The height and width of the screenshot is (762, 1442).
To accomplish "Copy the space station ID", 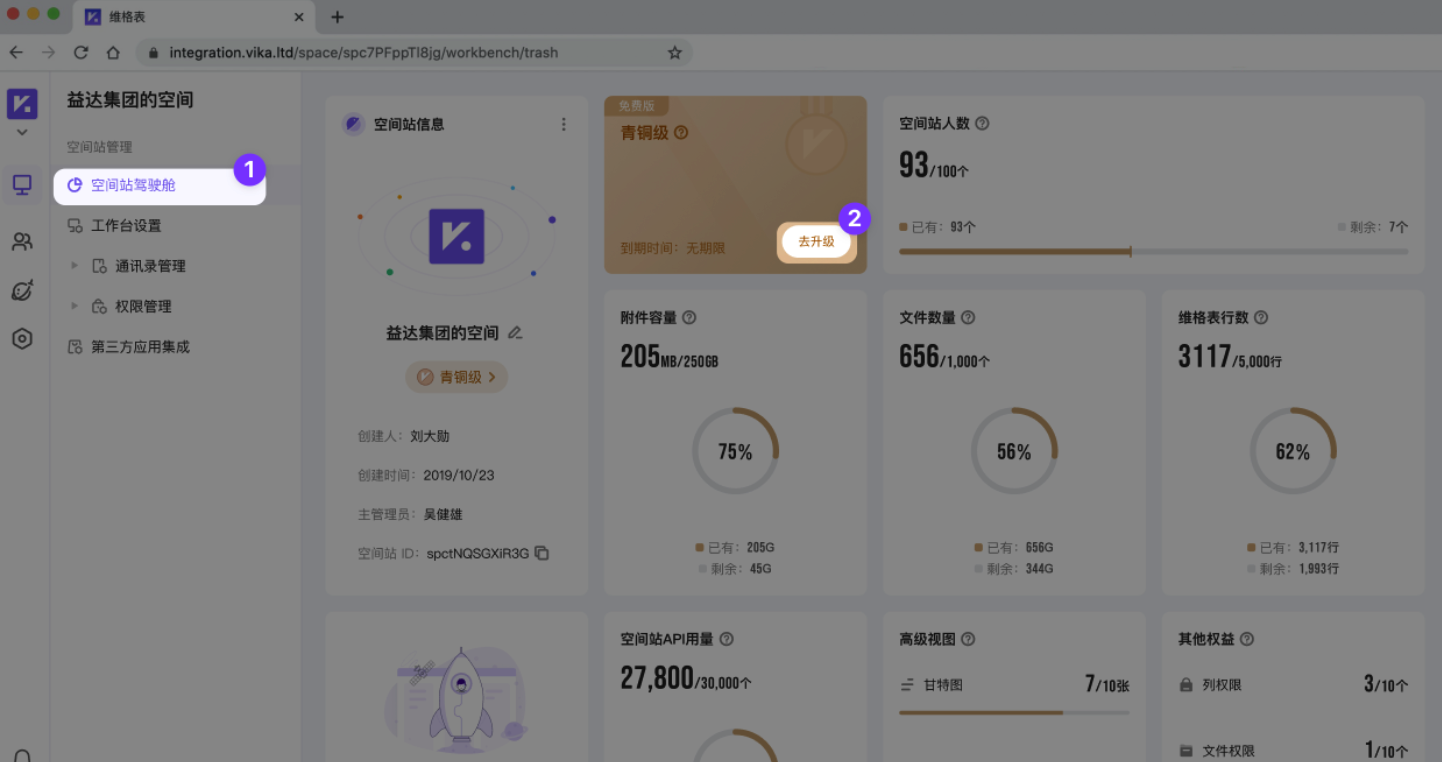I will [542, 553].
